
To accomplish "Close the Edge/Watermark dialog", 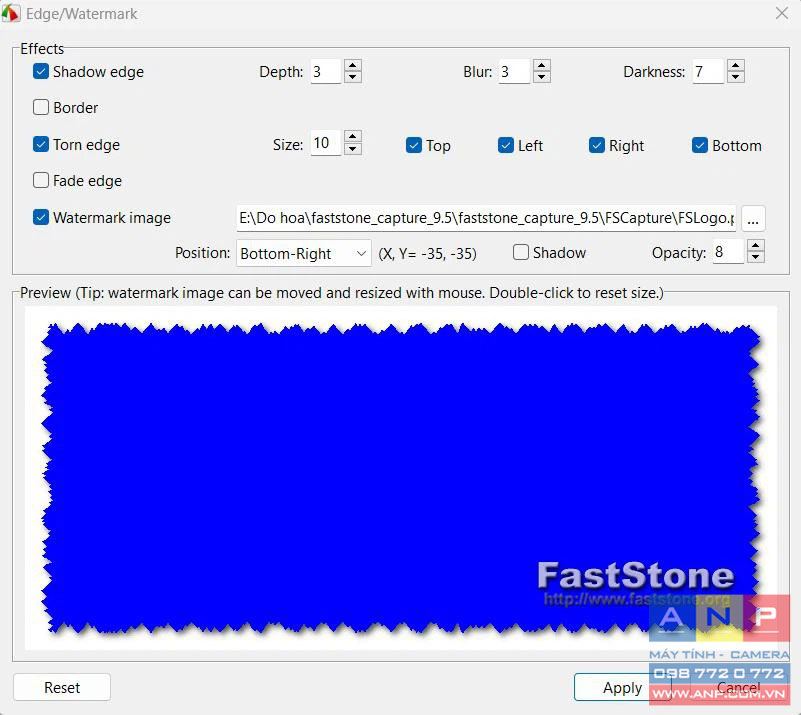I will (782, 13).
